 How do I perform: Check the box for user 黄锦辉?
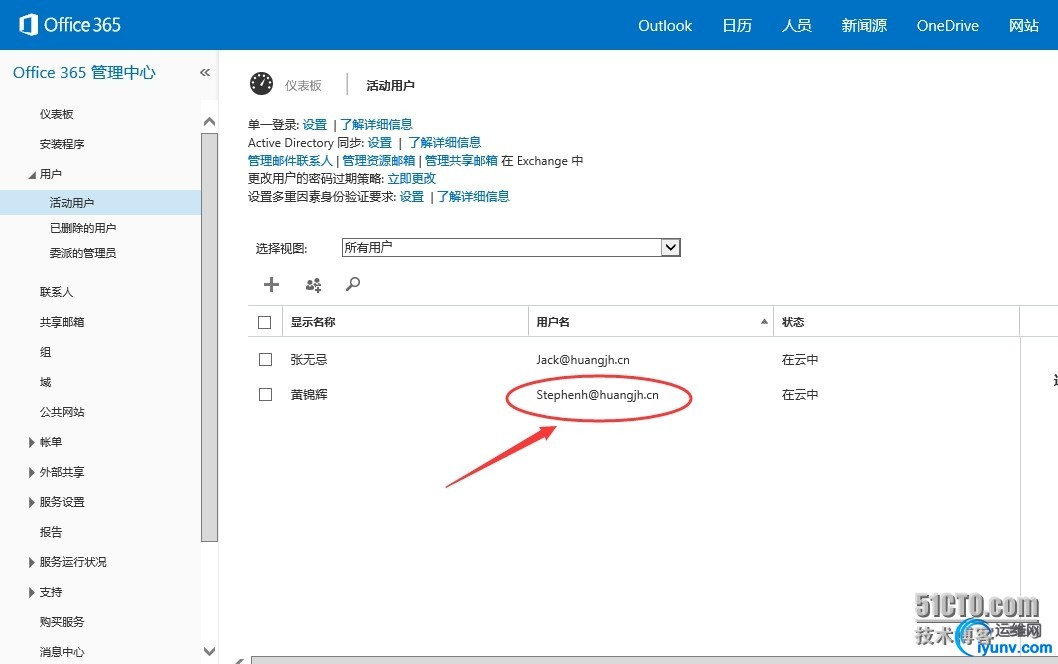point(265,394)
